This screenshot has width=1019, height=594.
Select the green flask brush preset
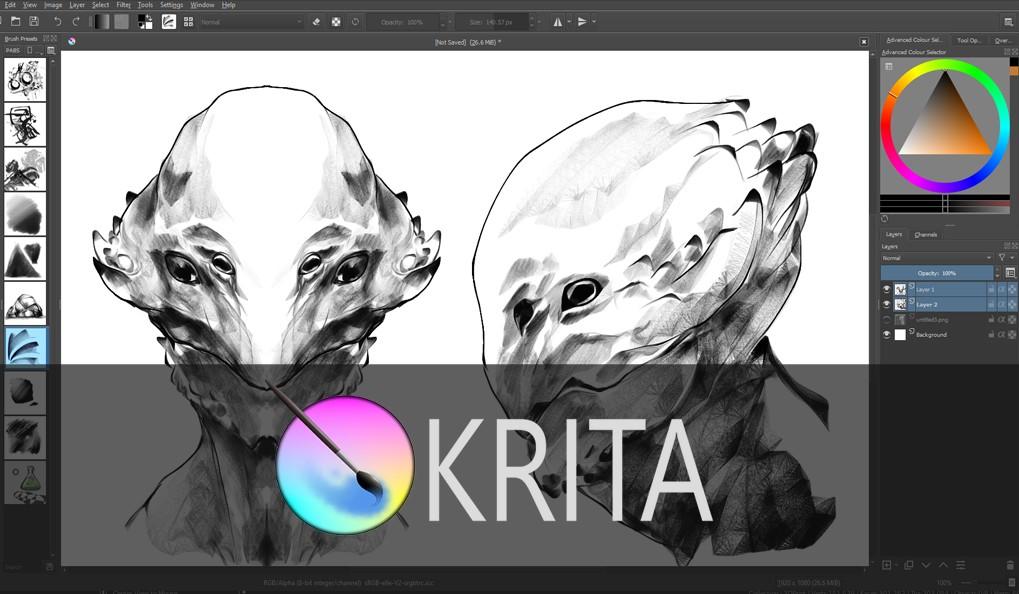tap(25, 482)
